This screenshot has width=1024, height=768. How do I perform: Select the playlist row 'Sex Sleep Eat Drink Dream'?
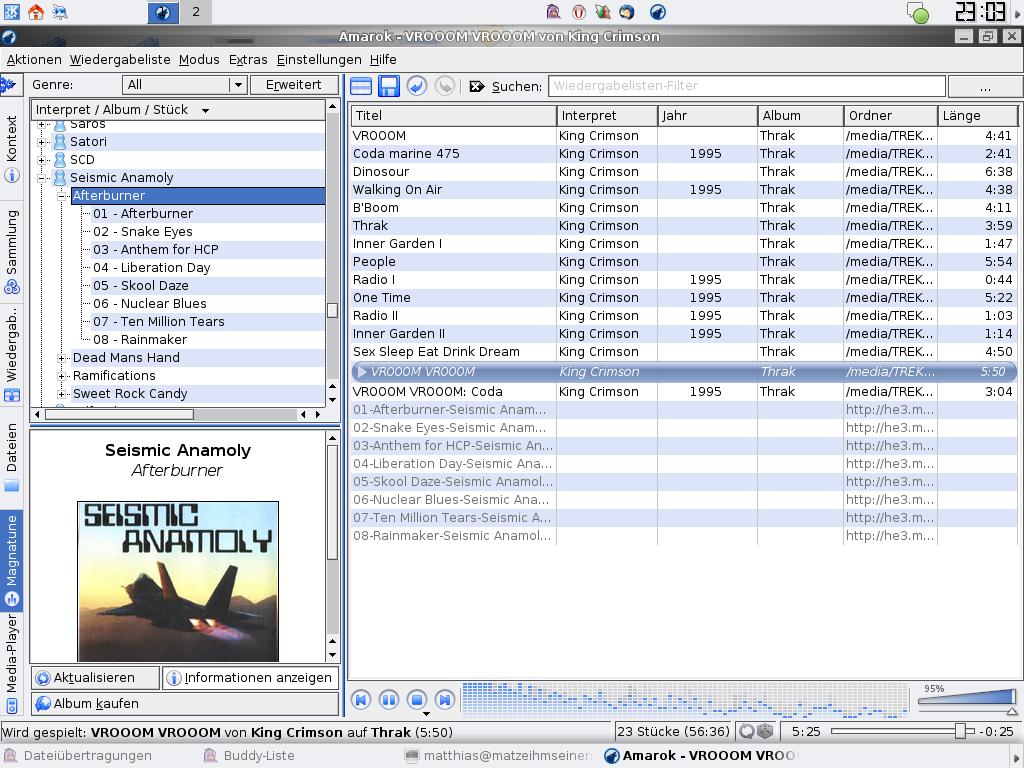tap(682, 351)
